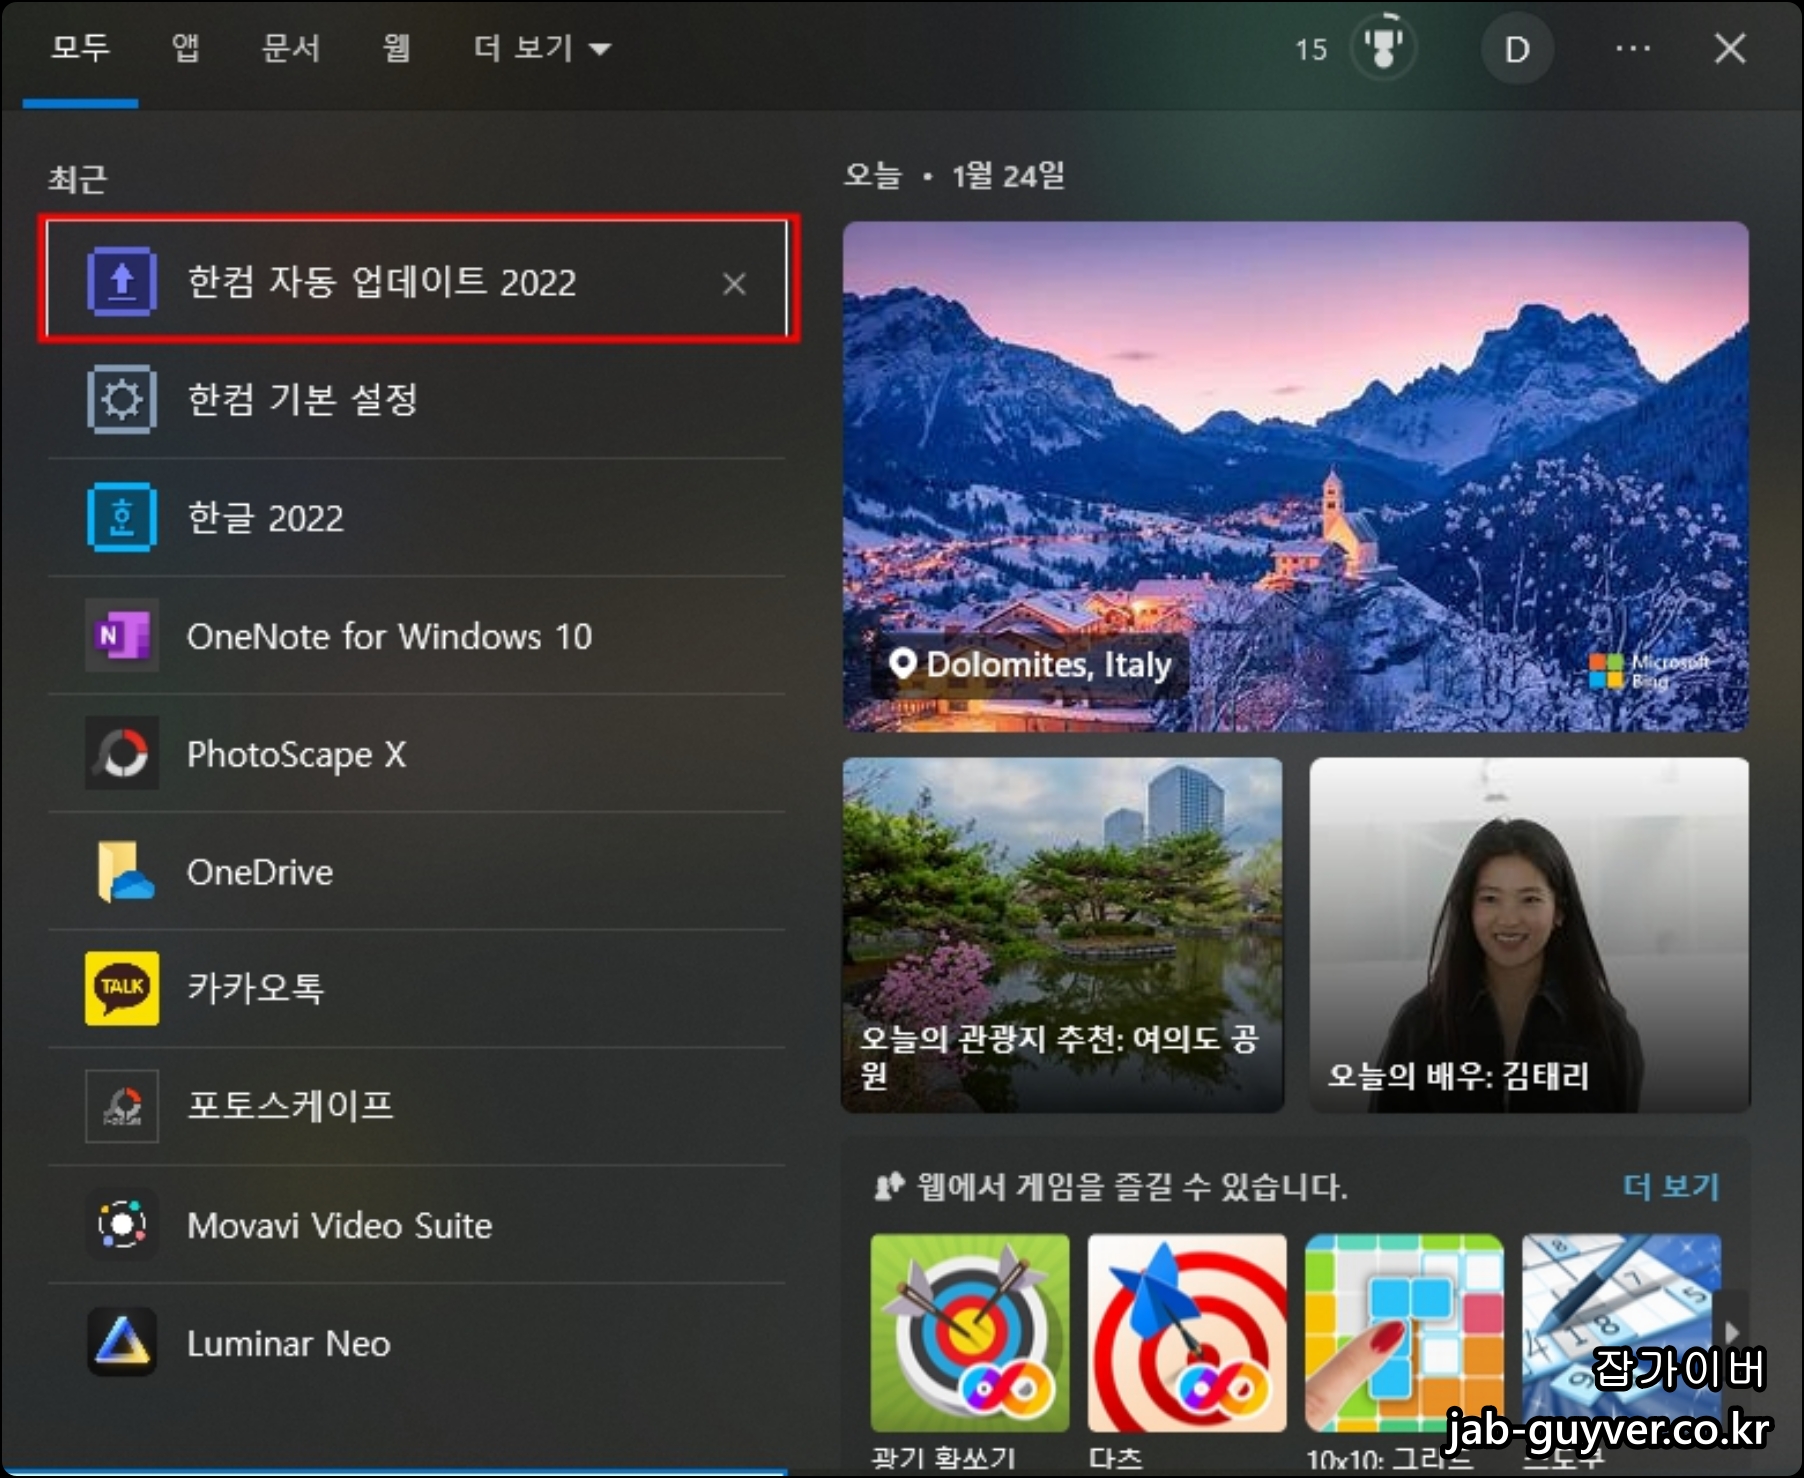Screen dimensions: 1804x1478
Task: Click the Luminar Neo triangle icon
Action: coord(122,1342)
